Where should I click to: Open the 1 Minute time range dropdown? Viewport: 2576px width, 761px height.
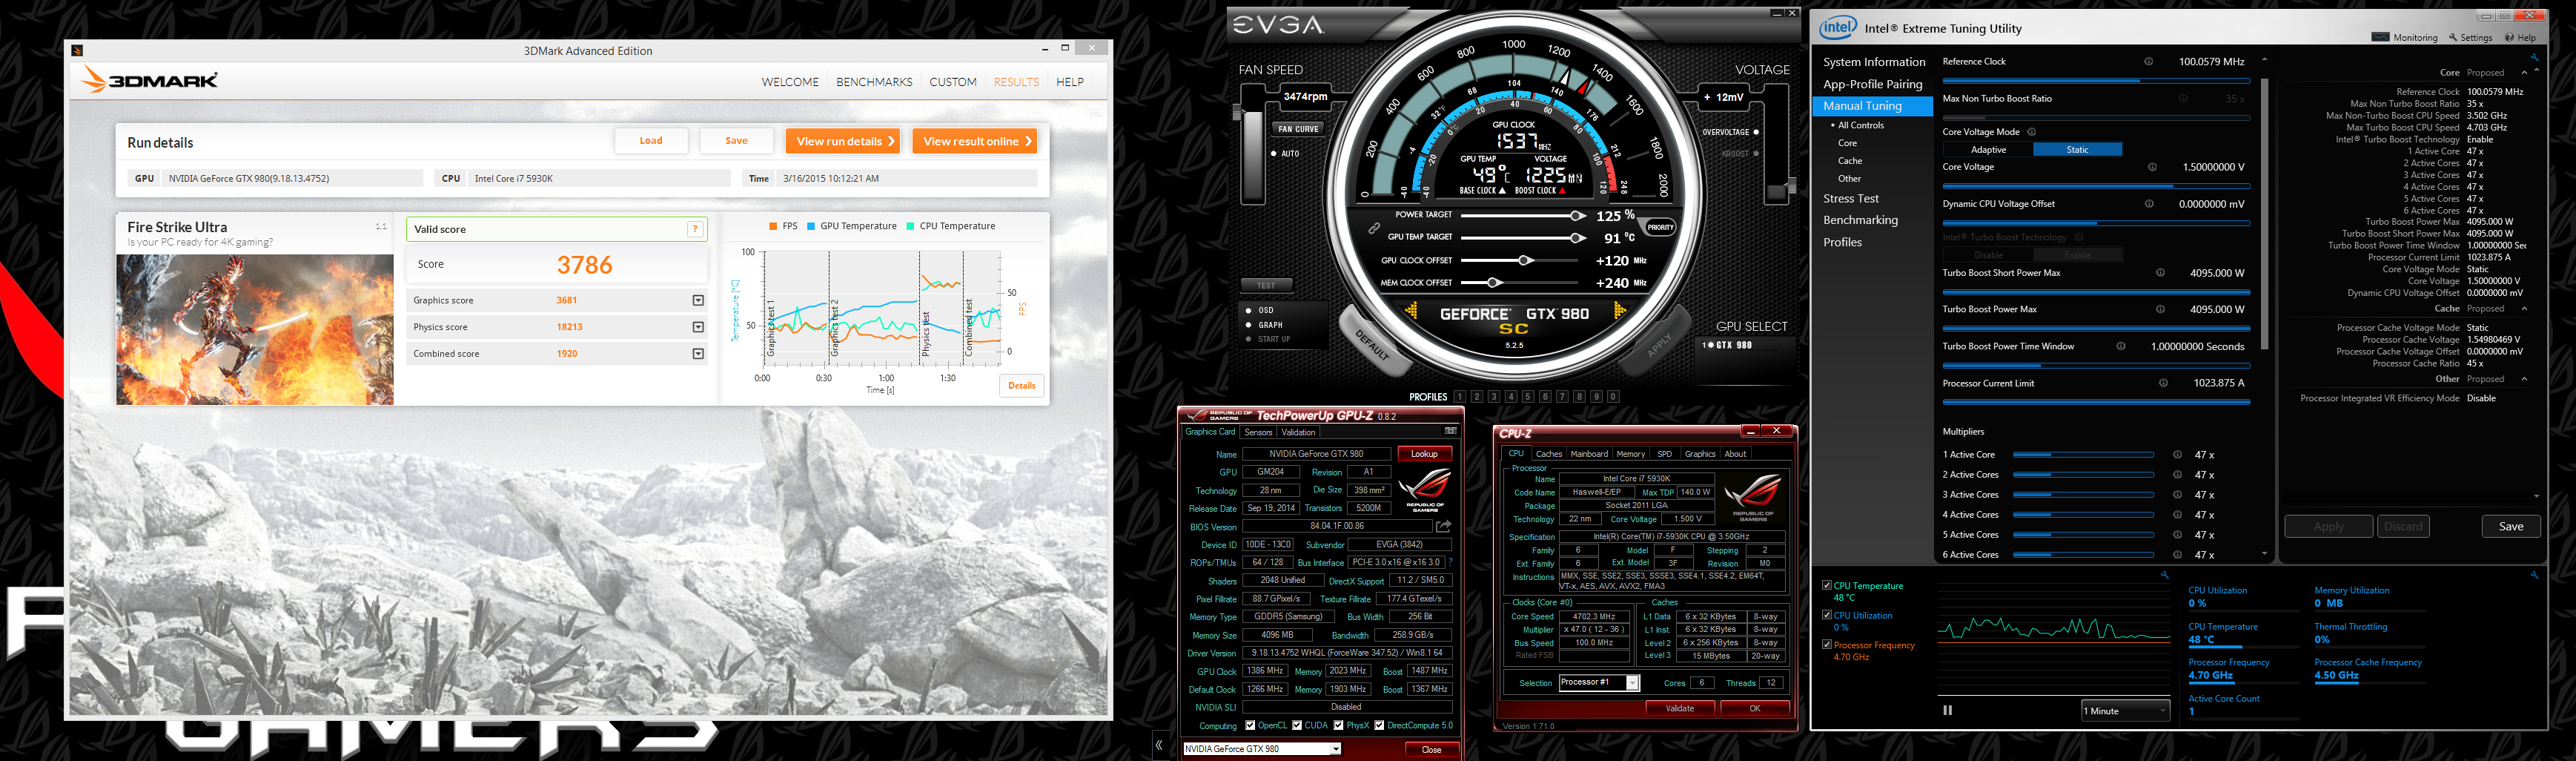click(2125, 711)
